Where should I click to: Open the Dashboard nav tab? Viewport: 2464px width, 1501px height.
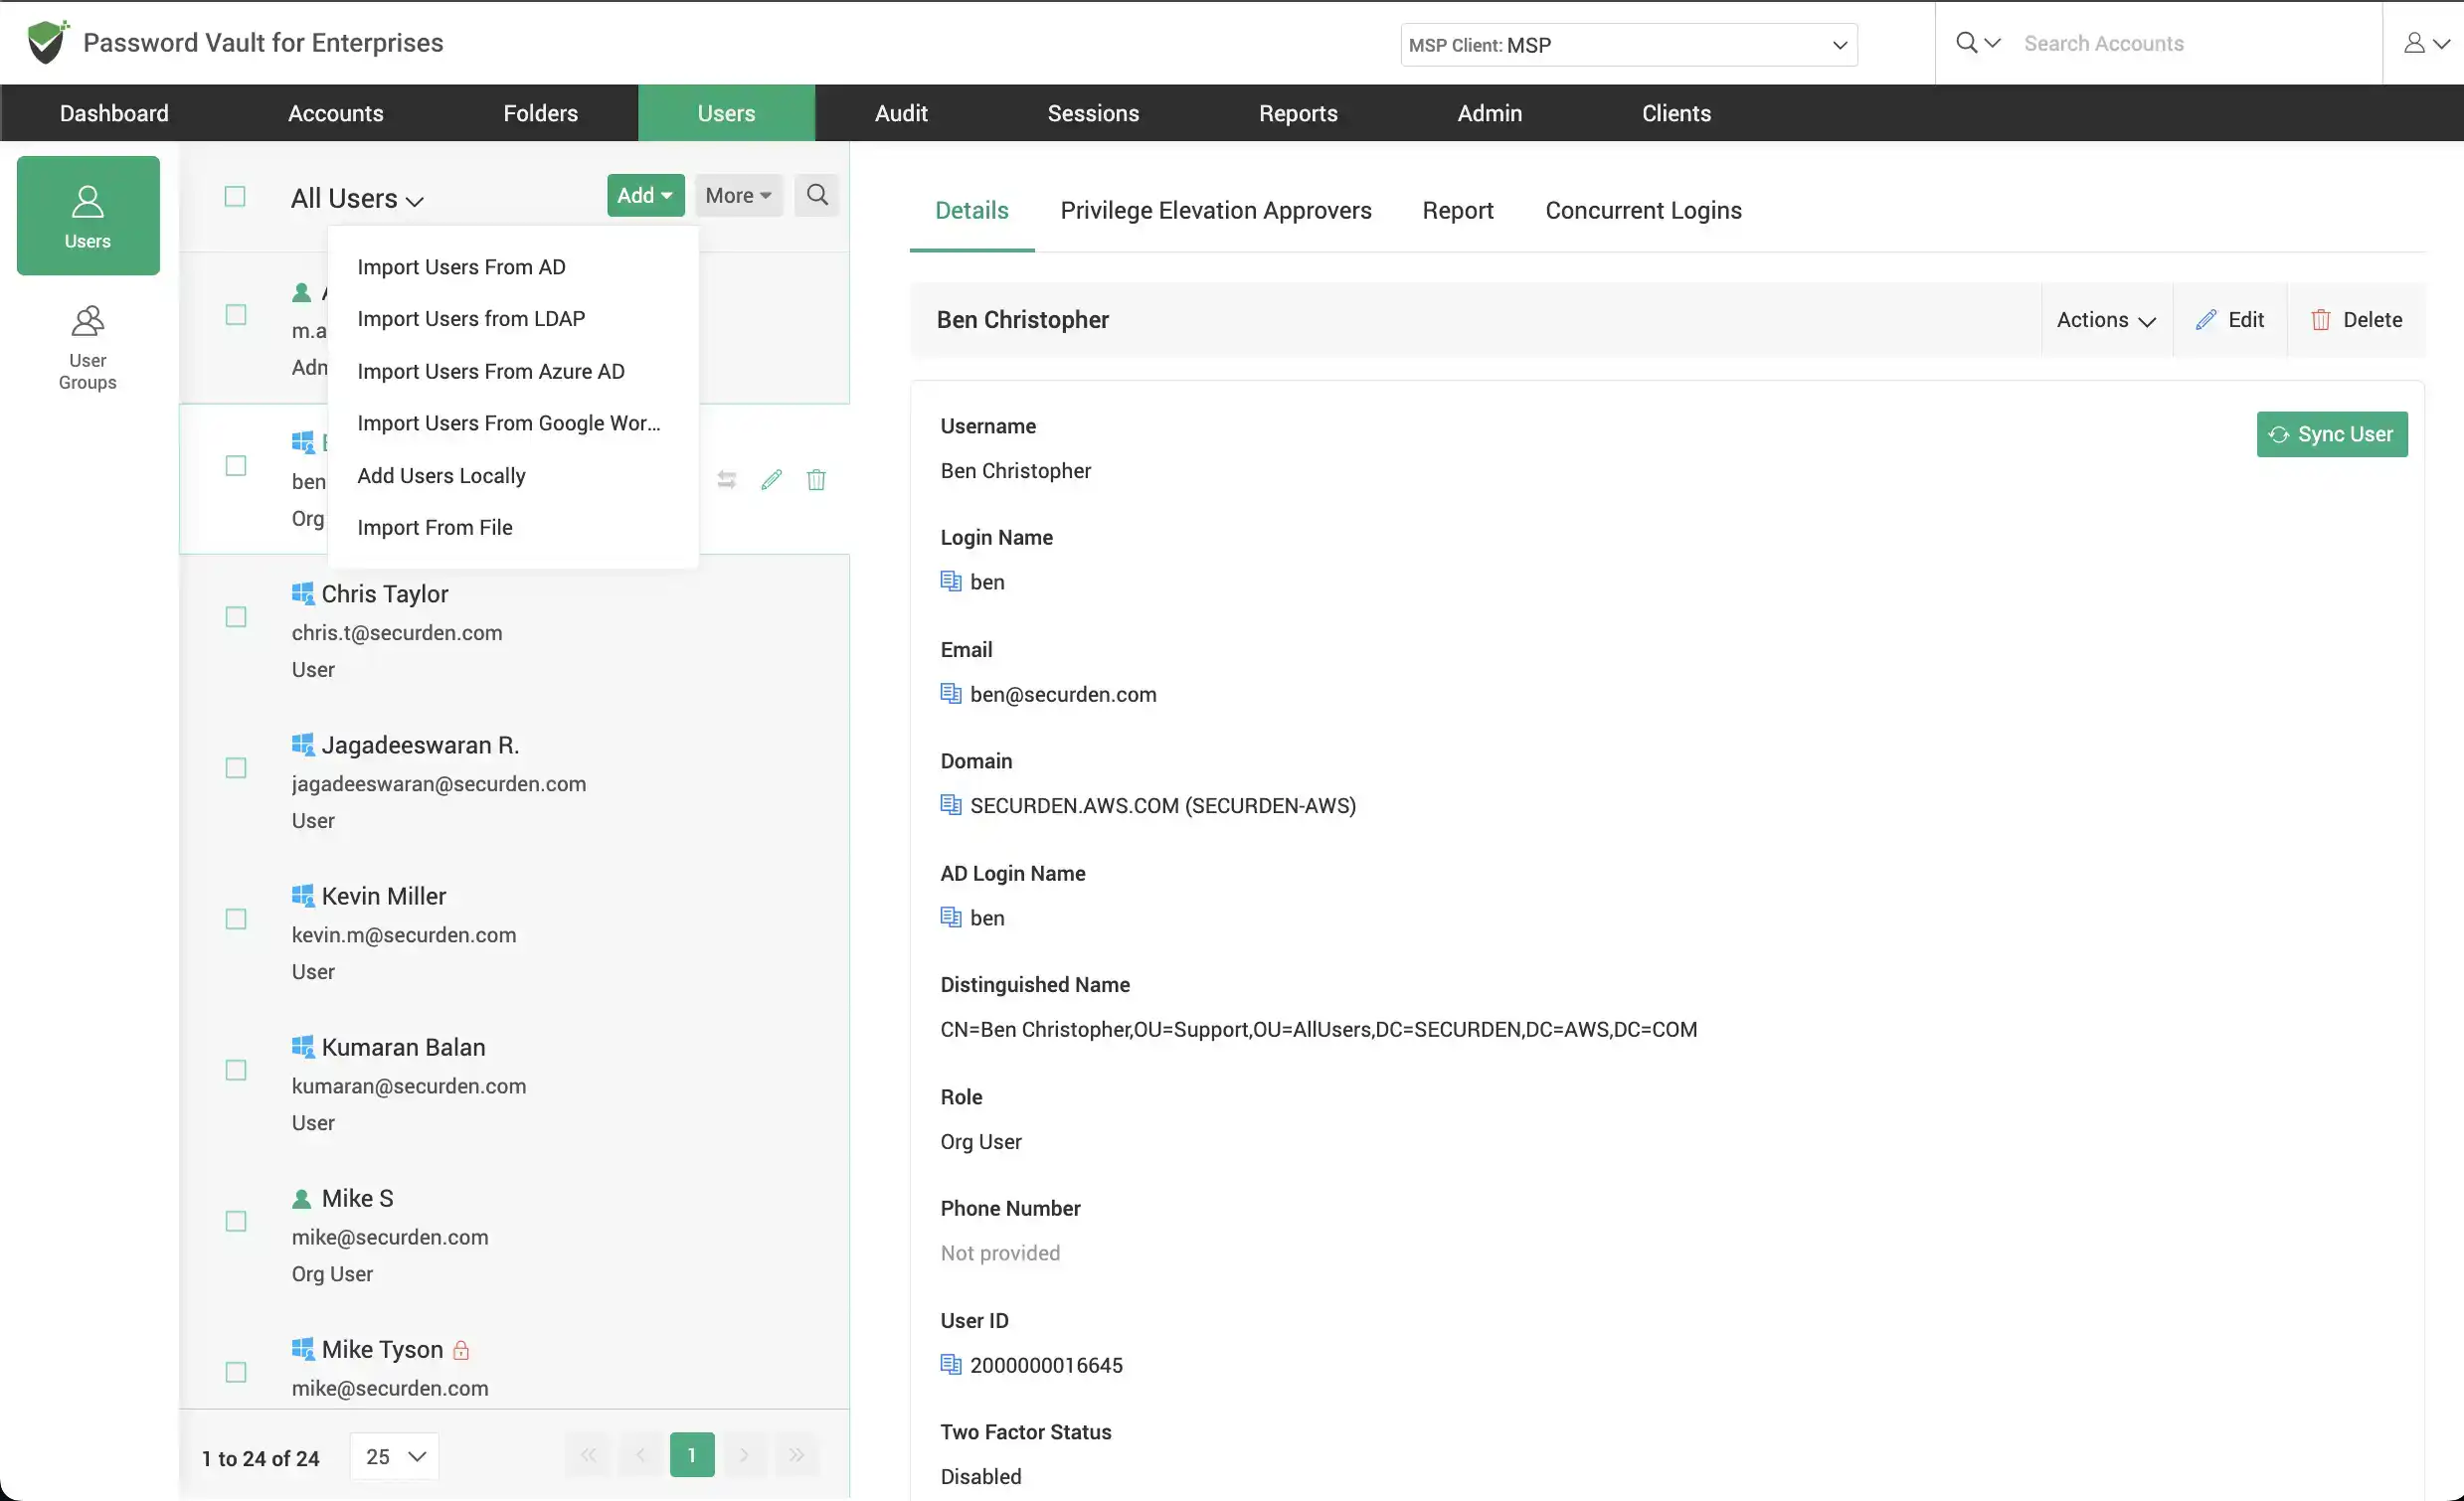114,113
